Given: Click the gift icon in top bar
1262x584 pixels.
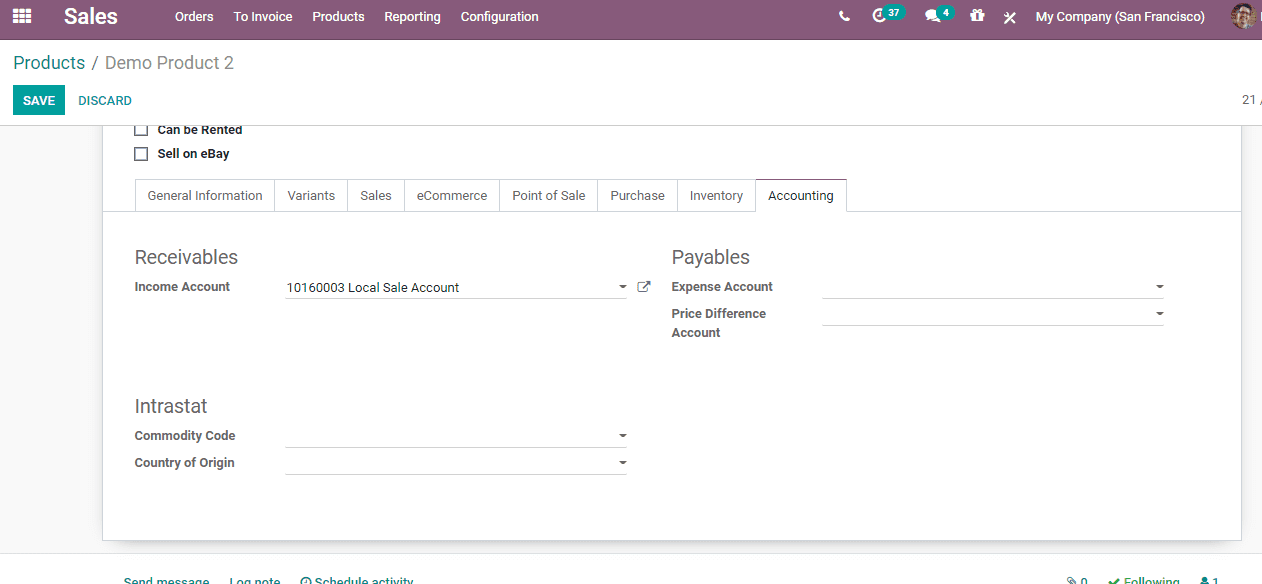Looking at the screenshot, I should [977, 16].
